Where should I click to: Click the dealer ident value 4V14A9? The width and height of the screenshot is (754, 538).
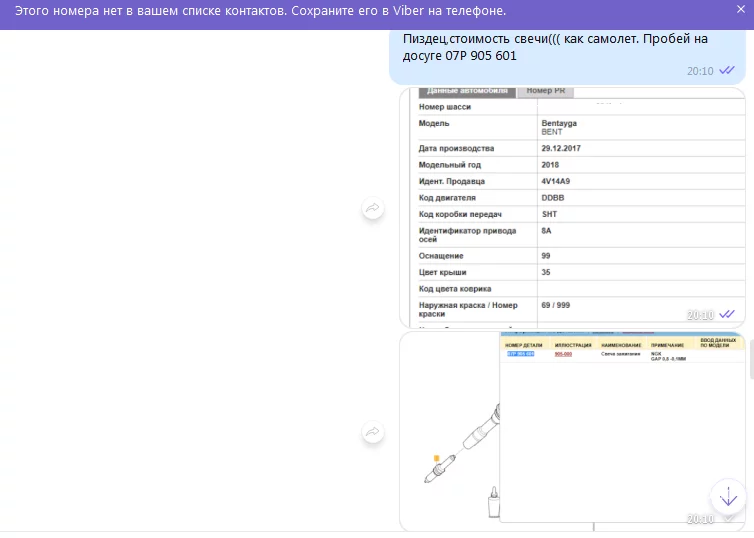tap(555, 181)
